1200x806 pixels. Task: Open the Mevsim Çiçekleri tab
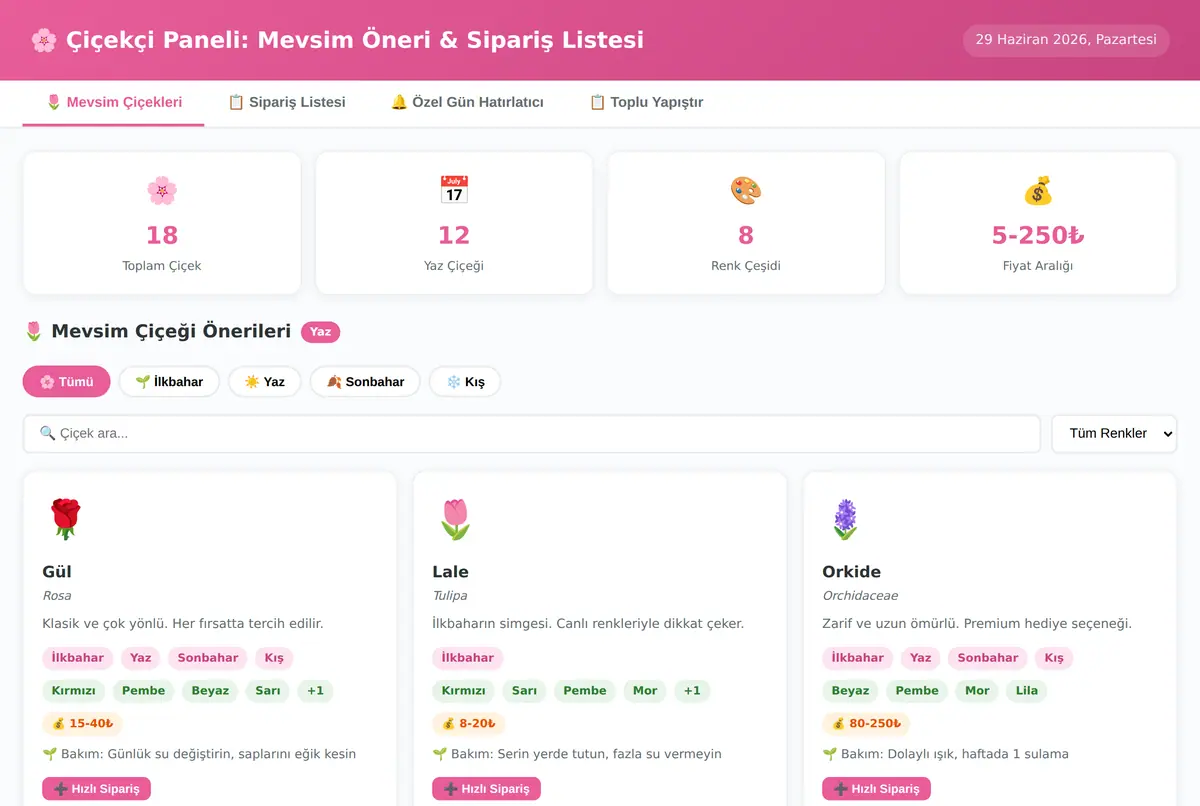113,102
